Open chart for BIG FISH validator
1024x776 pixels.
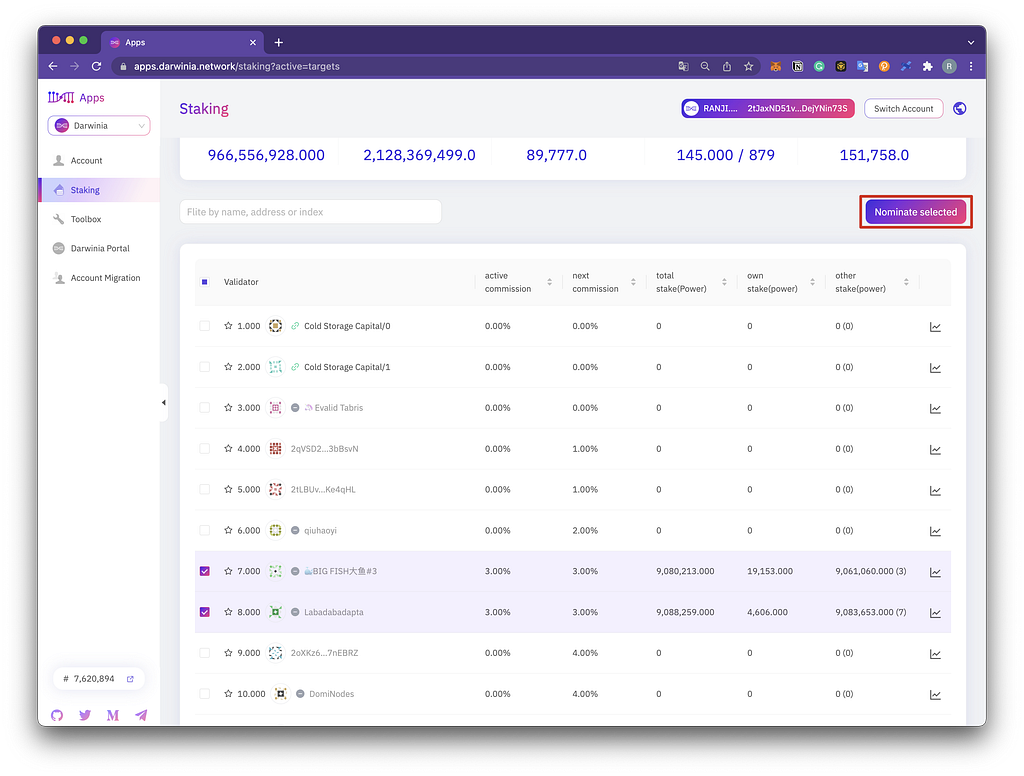click(935, 572)
